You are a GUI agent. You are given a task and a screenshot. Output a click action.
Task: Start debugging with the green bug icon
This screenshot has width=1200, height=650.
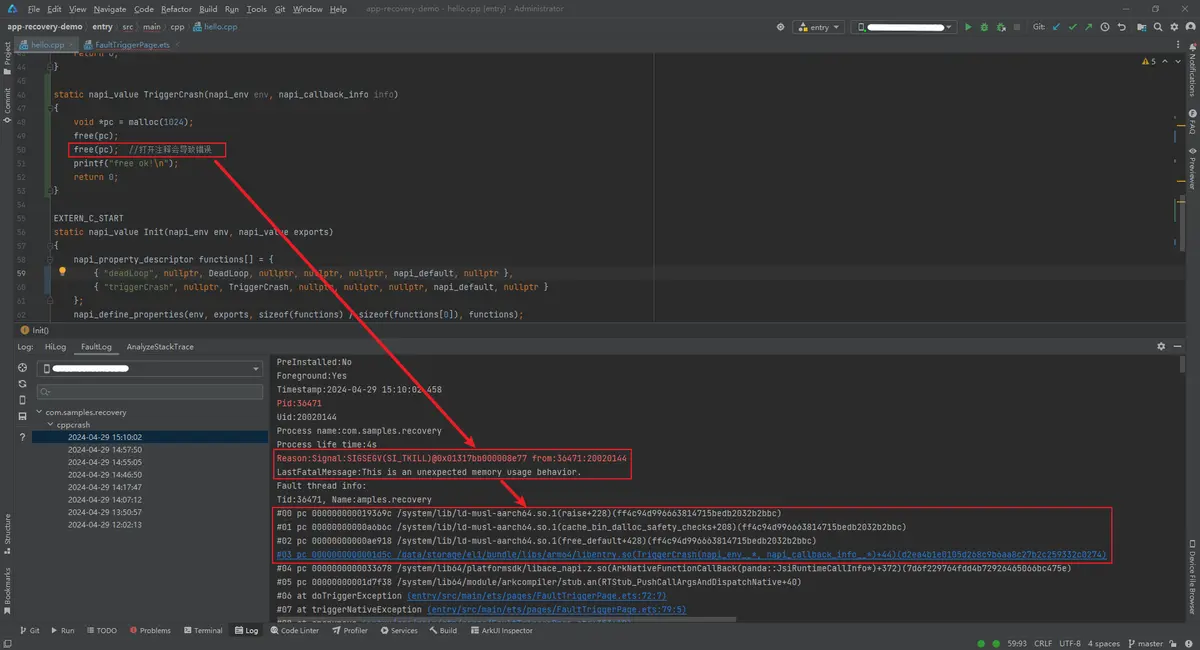(x=984, y=27)
